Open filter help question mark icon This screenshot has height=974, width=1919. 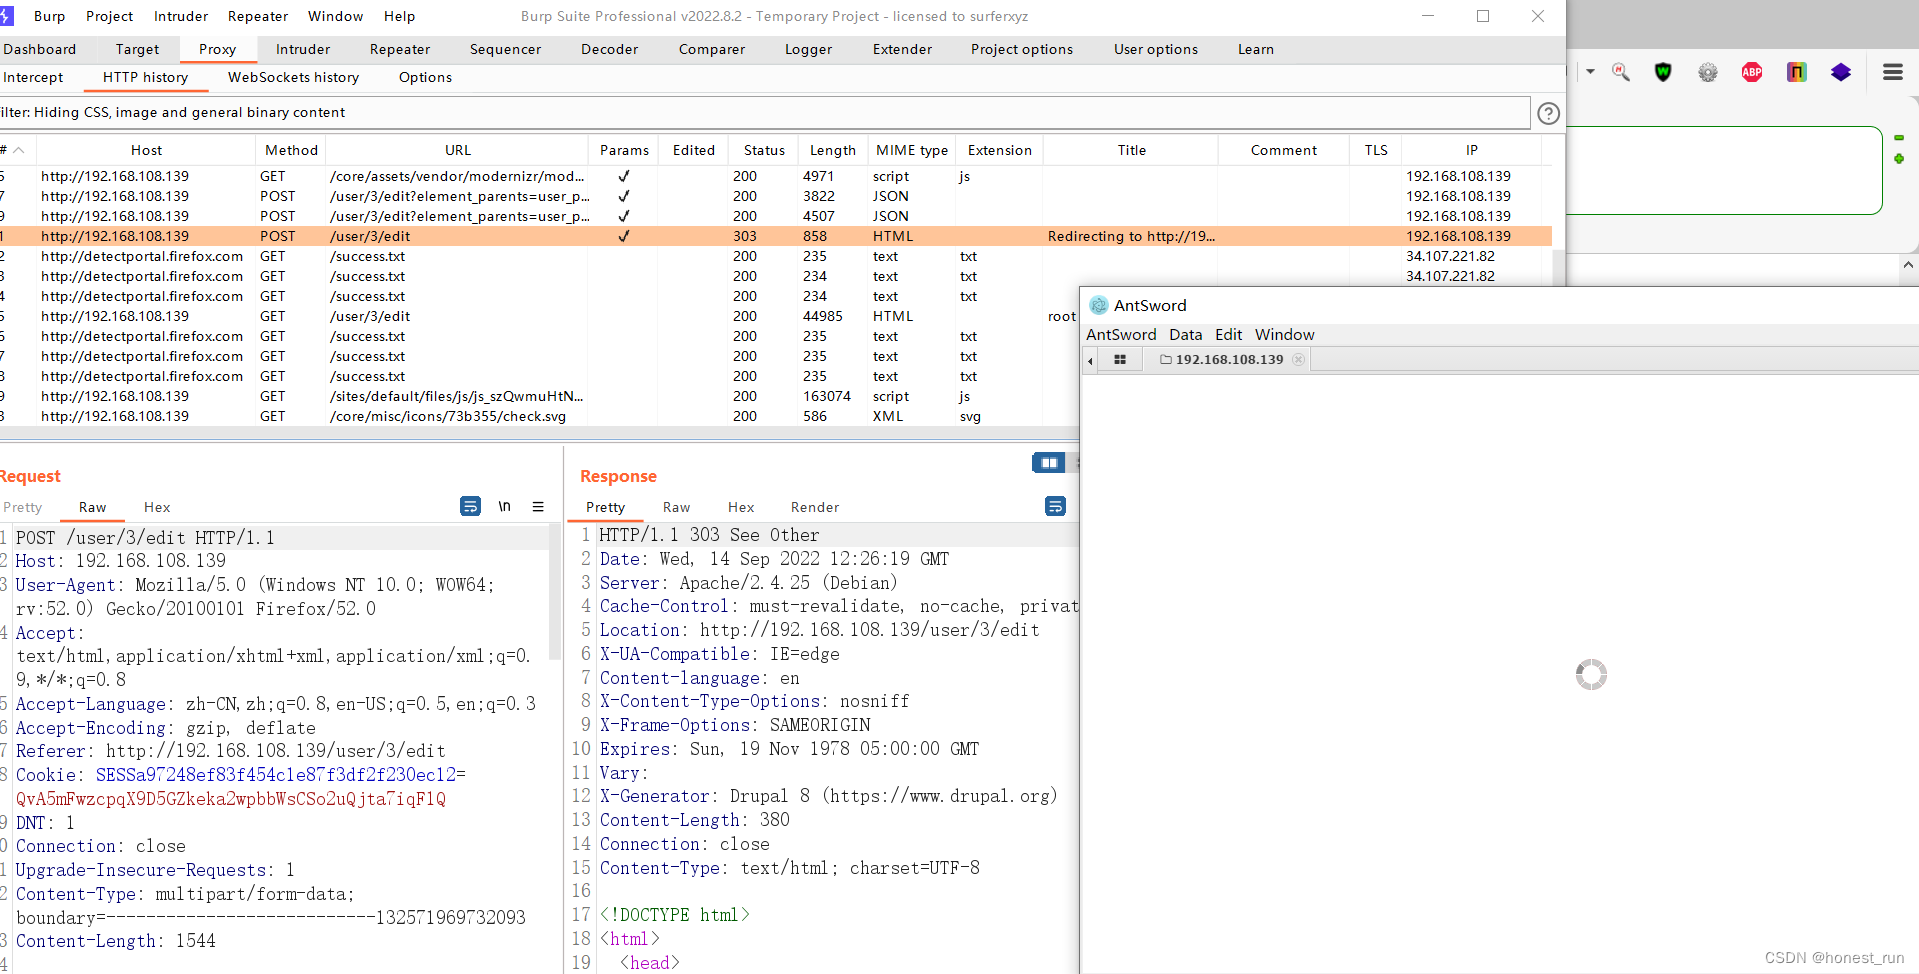coord(1548,114)
